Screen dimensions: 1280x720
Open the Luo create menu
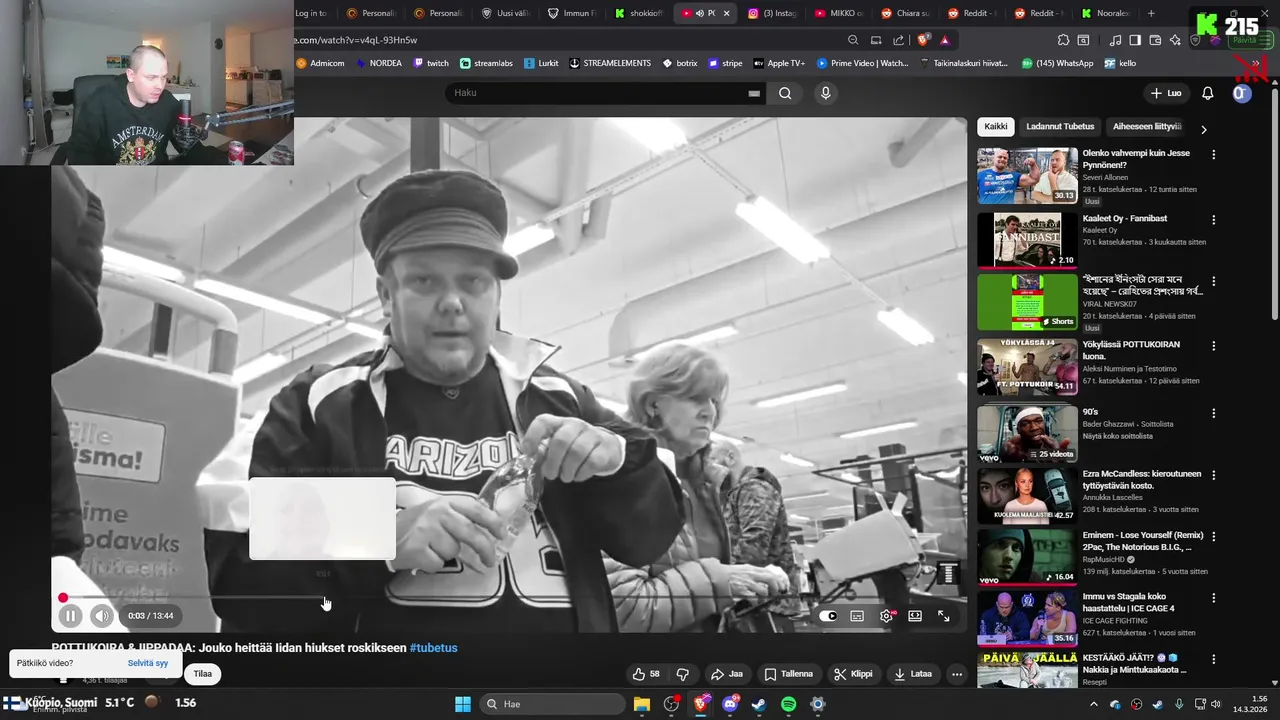[1166, 93]
